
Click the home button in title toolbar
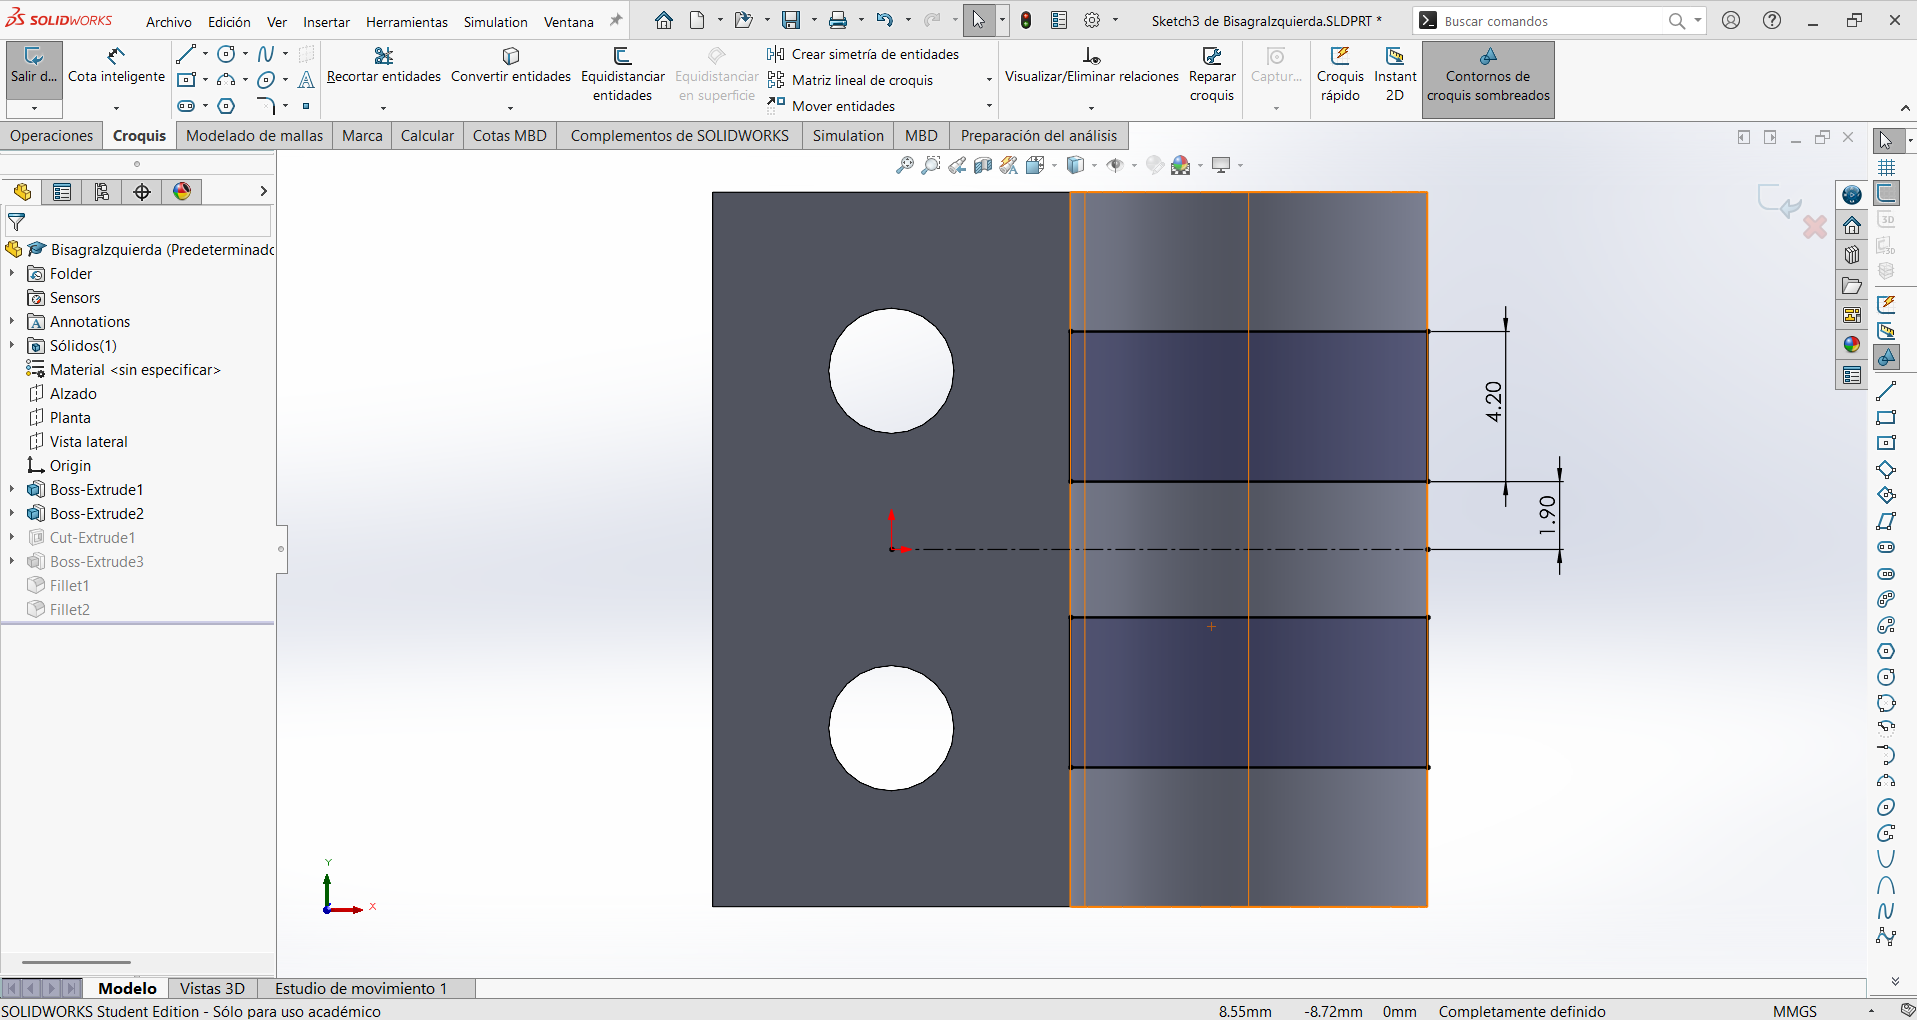[664, 20]
